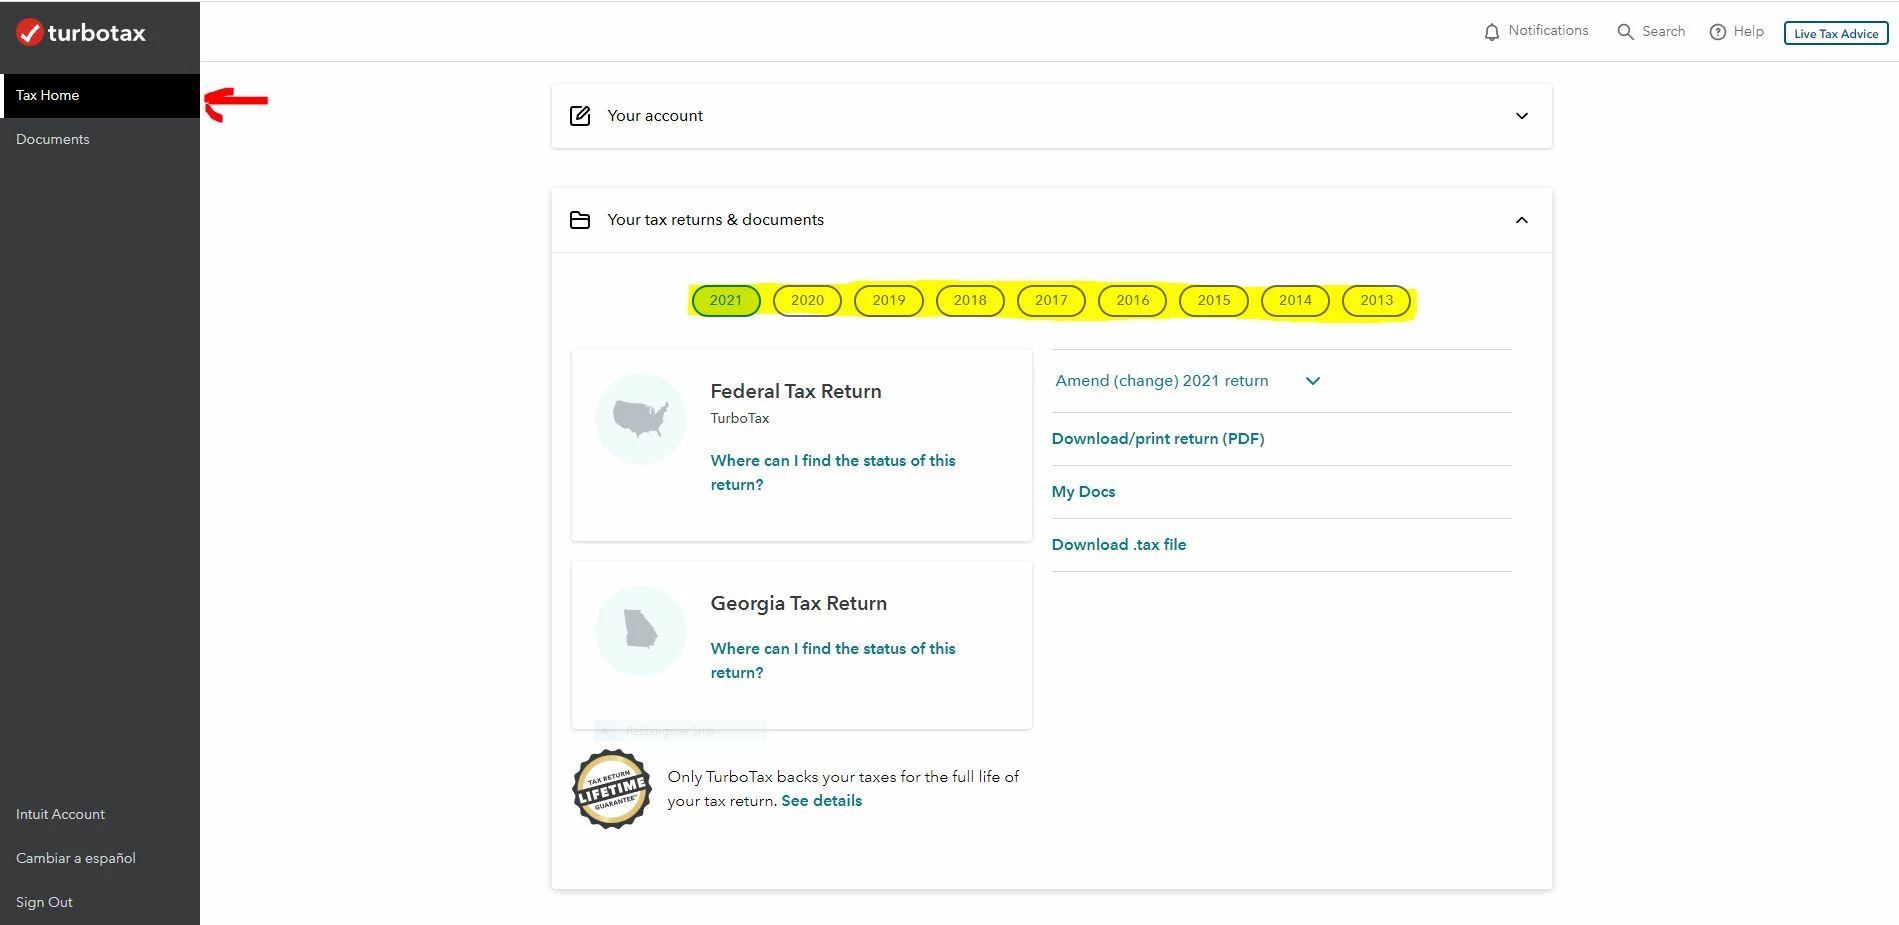Sign Out of TurboTax

(44, 903)
